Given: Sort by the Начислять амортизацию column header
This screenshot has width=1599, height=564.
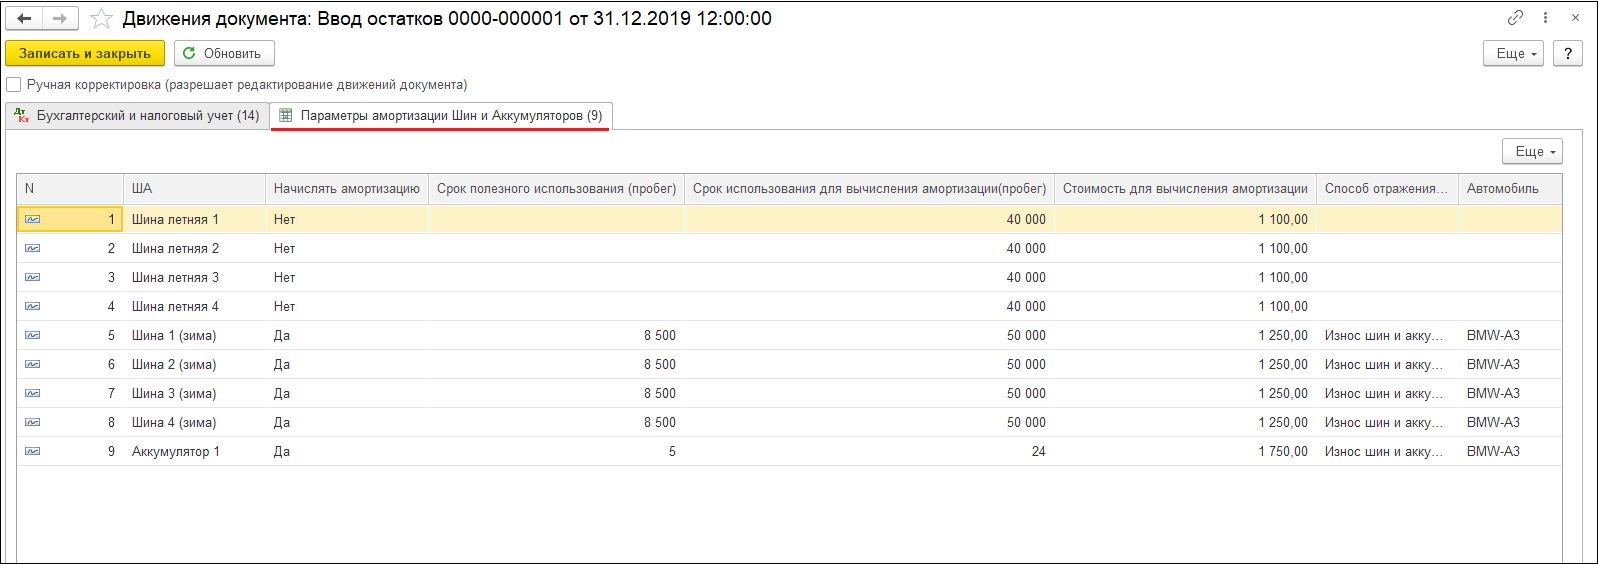Looking at the screenshot, I should coord(346,188).
